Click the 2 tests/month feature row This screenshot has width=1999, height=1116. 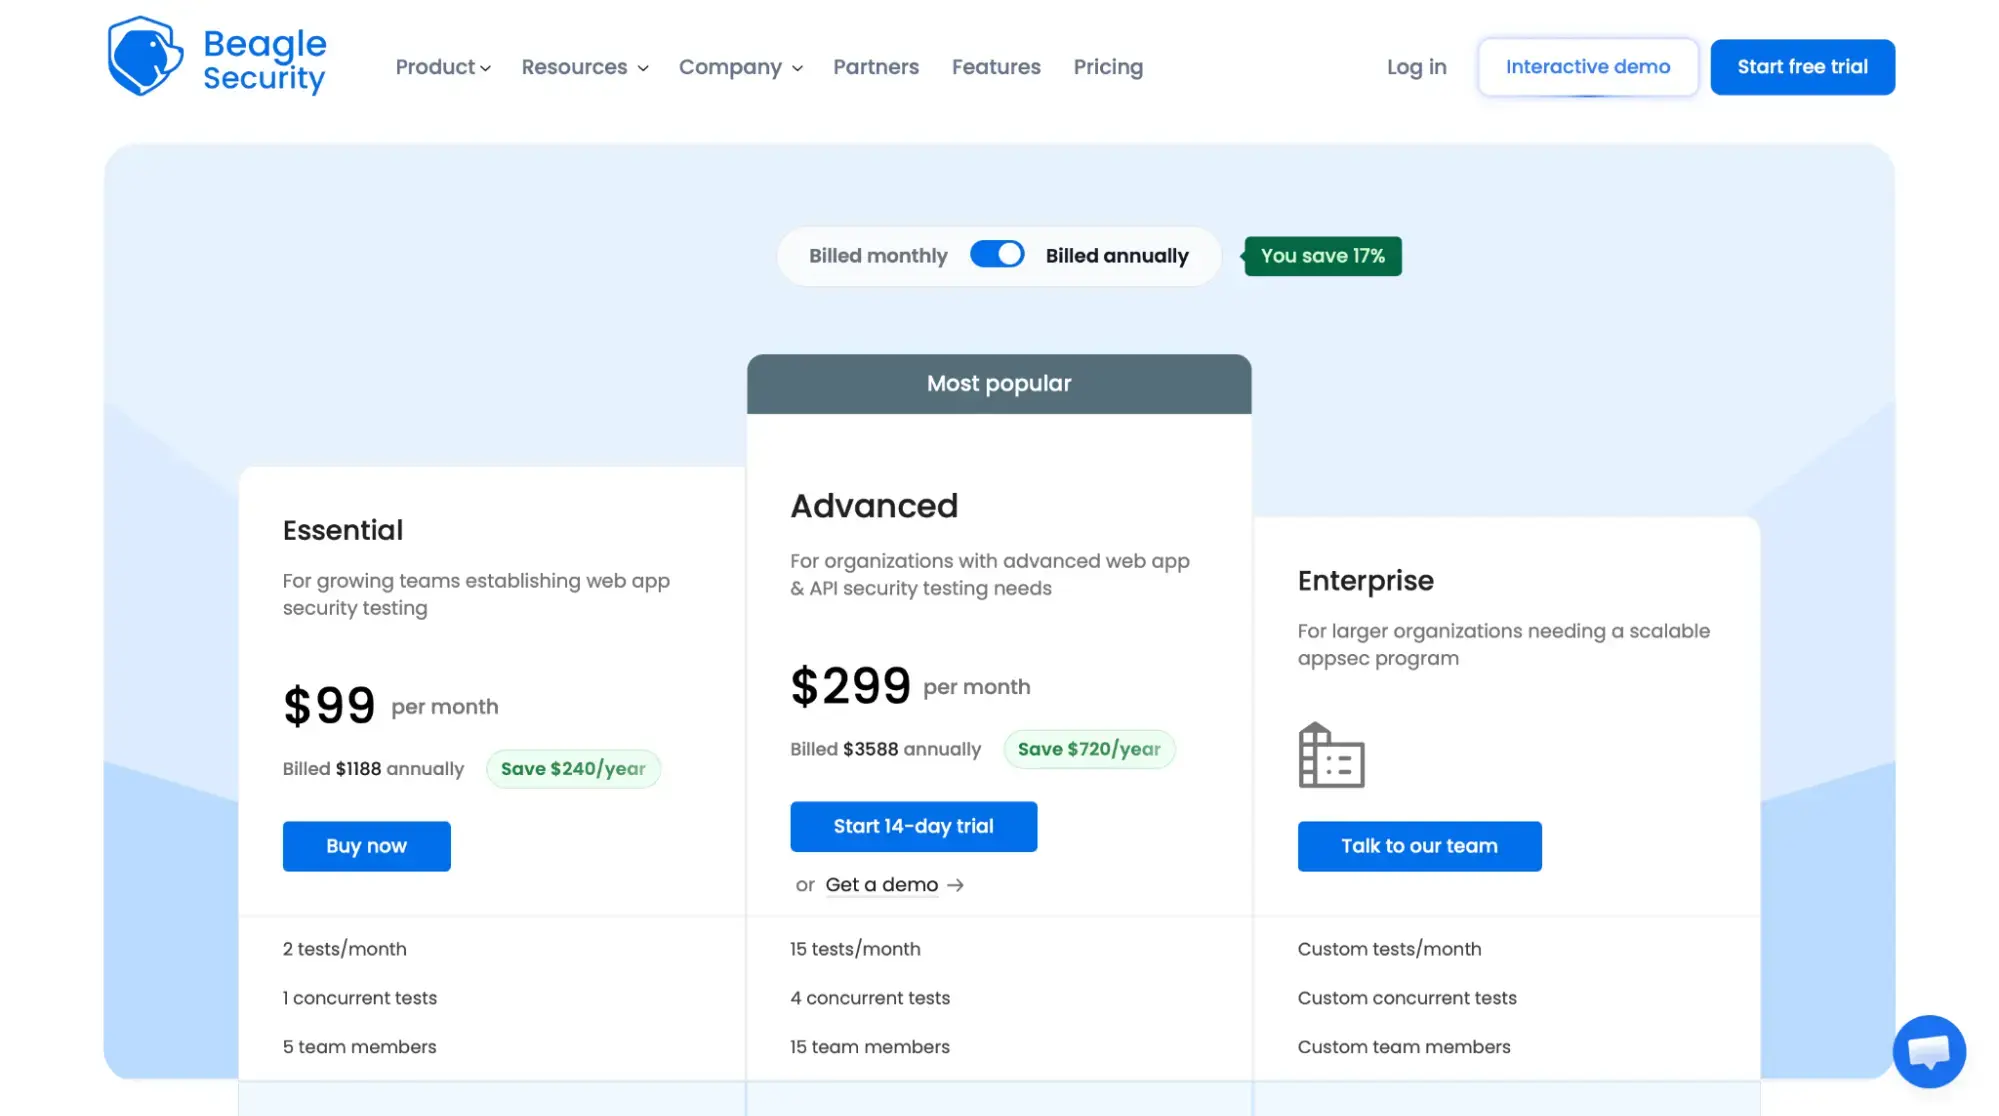pos(344,949)
